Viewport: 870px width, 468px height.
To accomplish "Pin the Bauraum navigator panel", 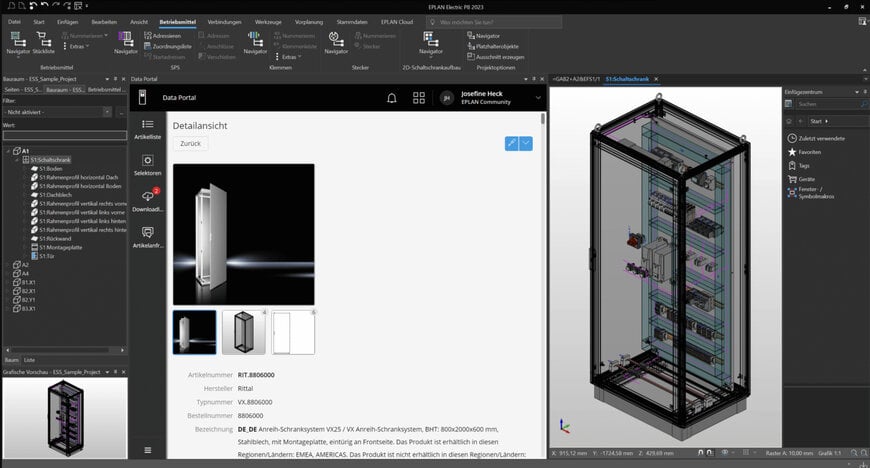I will click(x=115, y=79).
